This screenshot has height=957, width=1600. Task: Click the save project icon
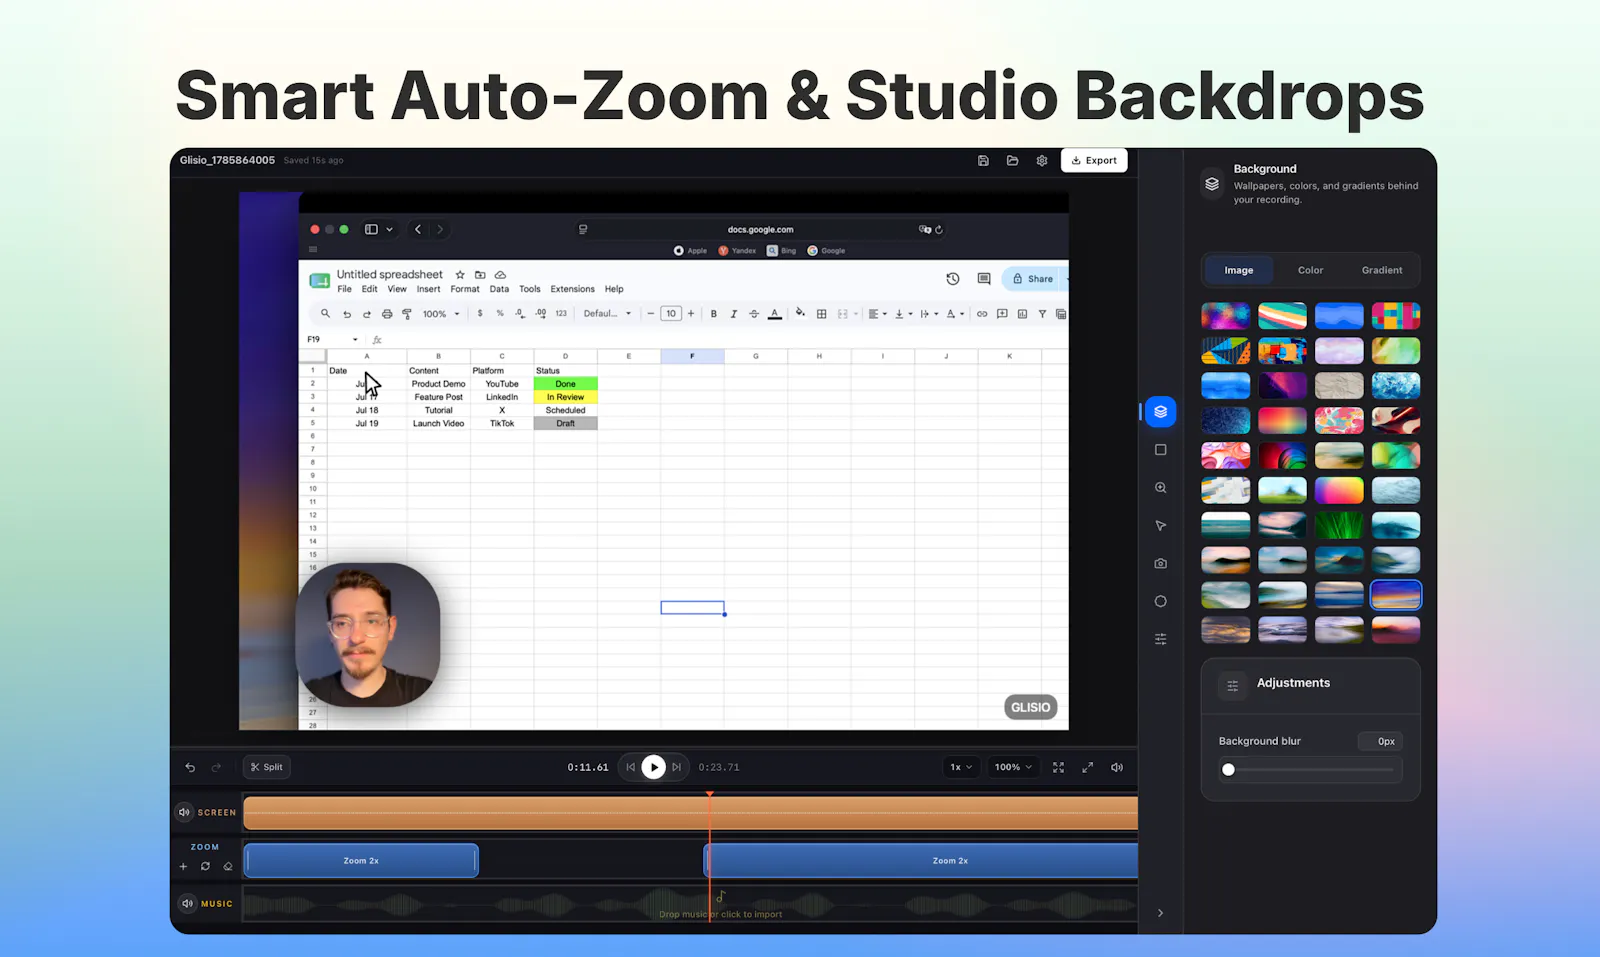983,160
